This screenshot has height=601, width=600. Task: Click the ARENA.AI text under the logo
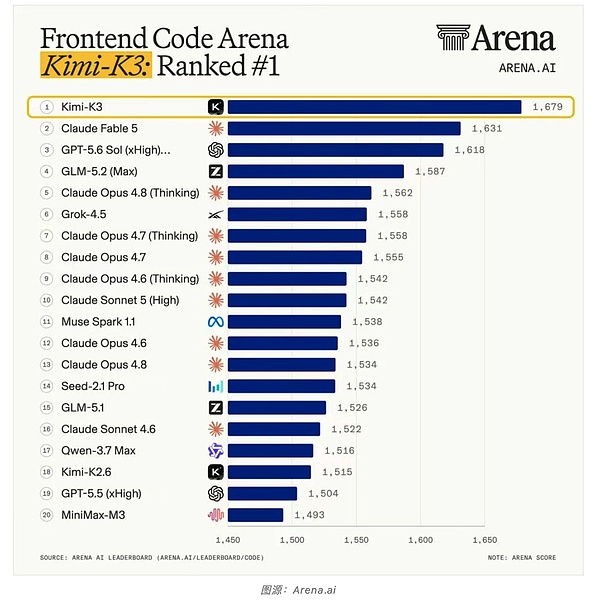coord(527,68)
